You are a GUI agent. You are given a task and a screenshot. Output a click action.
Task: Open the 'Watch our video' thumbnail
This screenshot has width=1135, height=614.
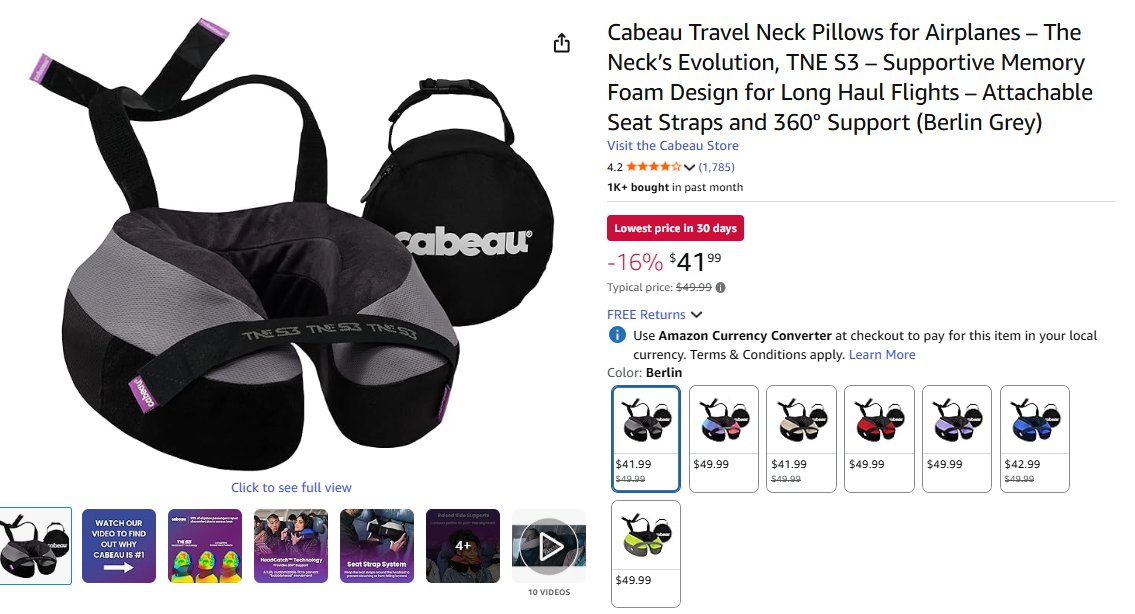(119, 545)
